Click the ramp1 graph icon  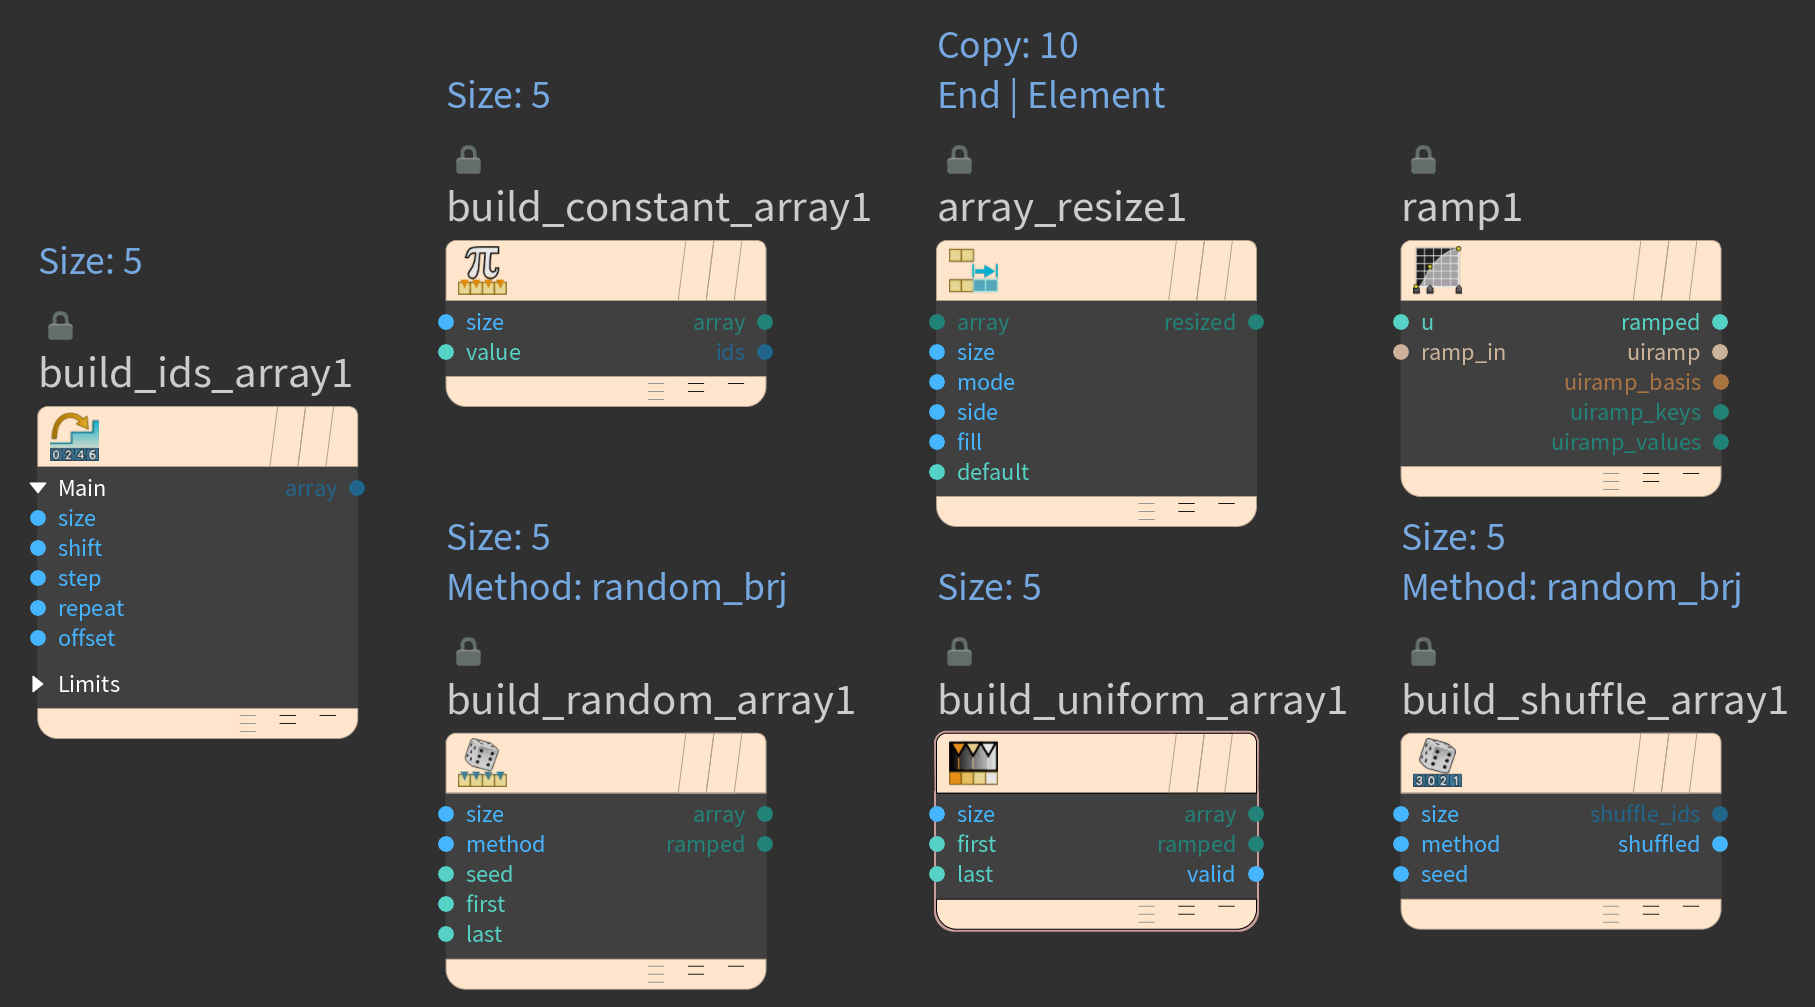click(1438, 270)
